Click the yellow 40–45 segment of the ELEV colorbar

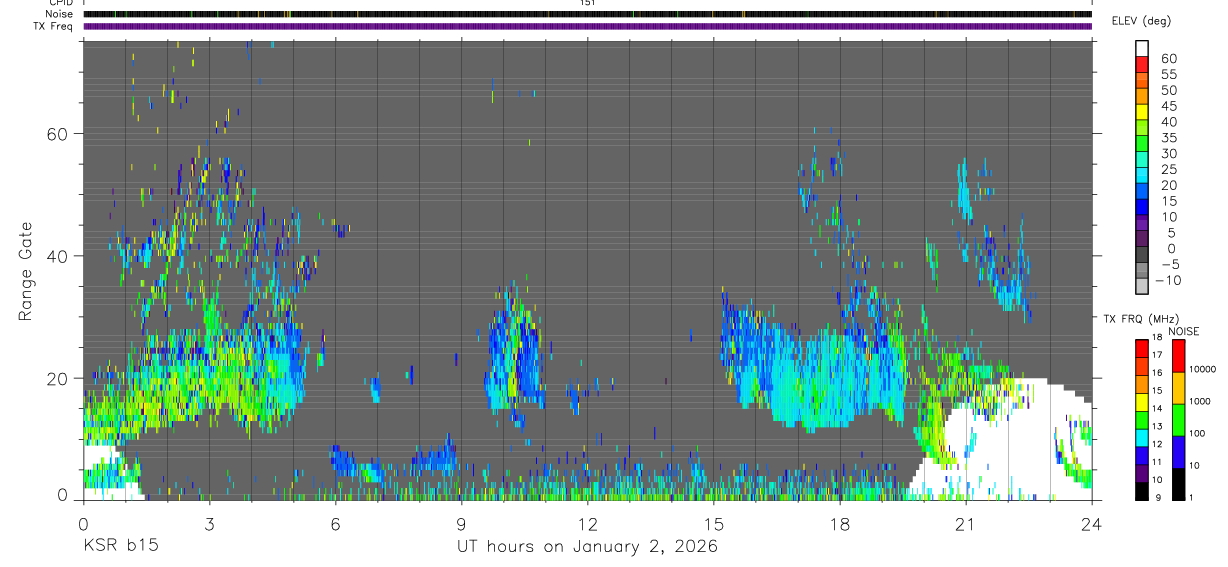(1142, 114)
